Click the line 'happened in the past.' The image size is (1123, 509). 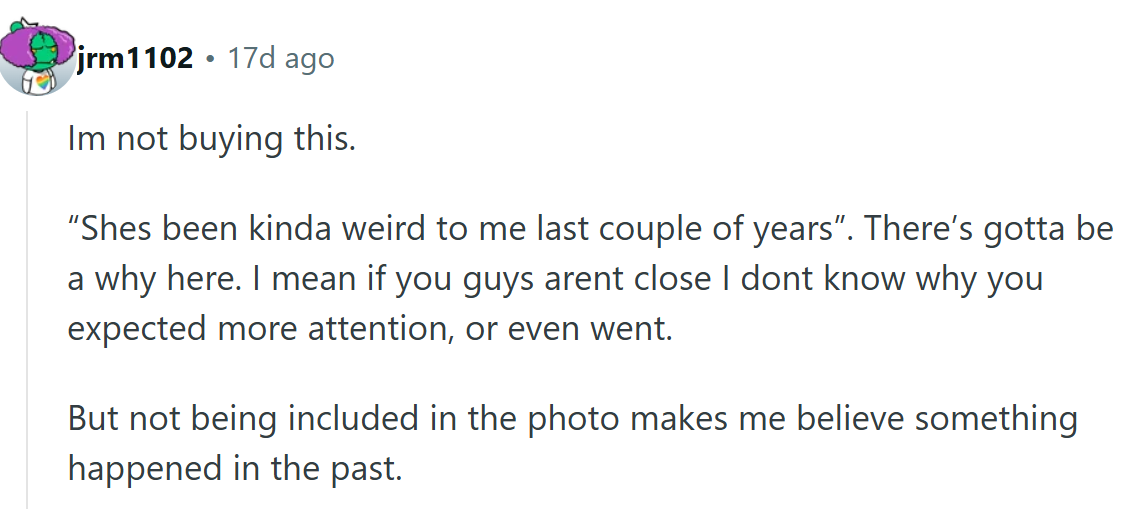(x=234, y=466)
